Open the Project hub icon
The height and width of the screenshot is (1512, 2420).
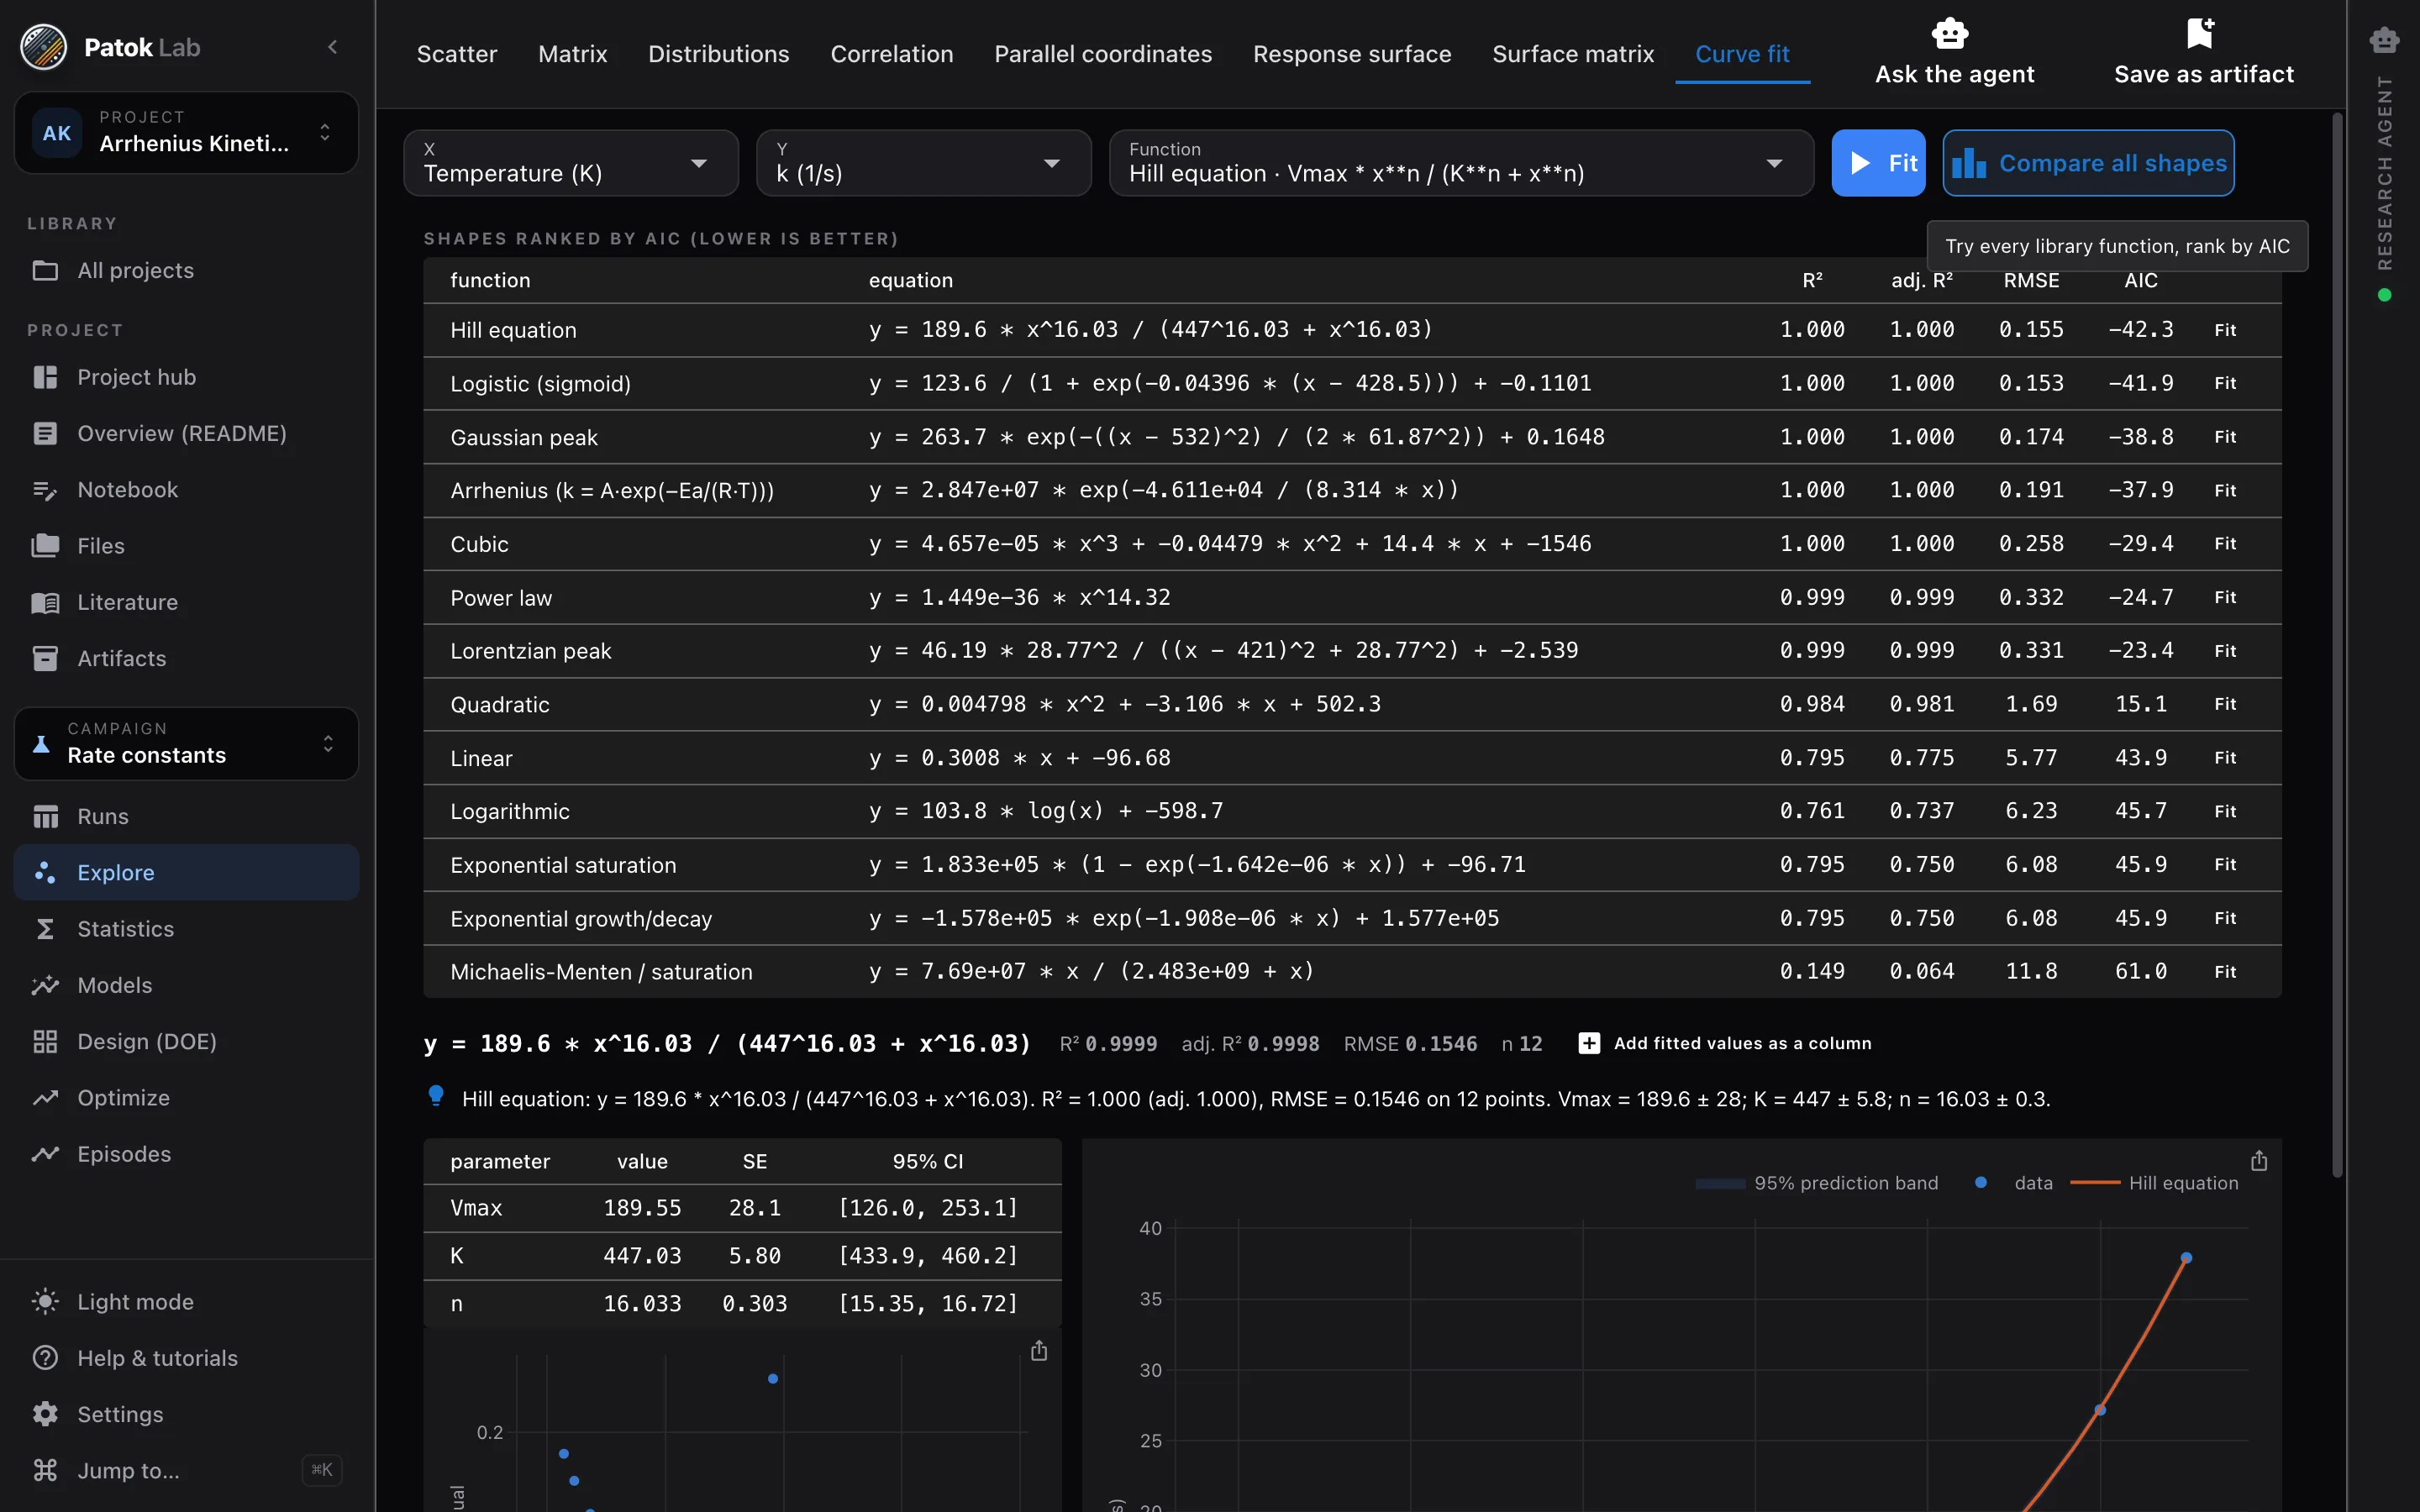pos(45,377)
